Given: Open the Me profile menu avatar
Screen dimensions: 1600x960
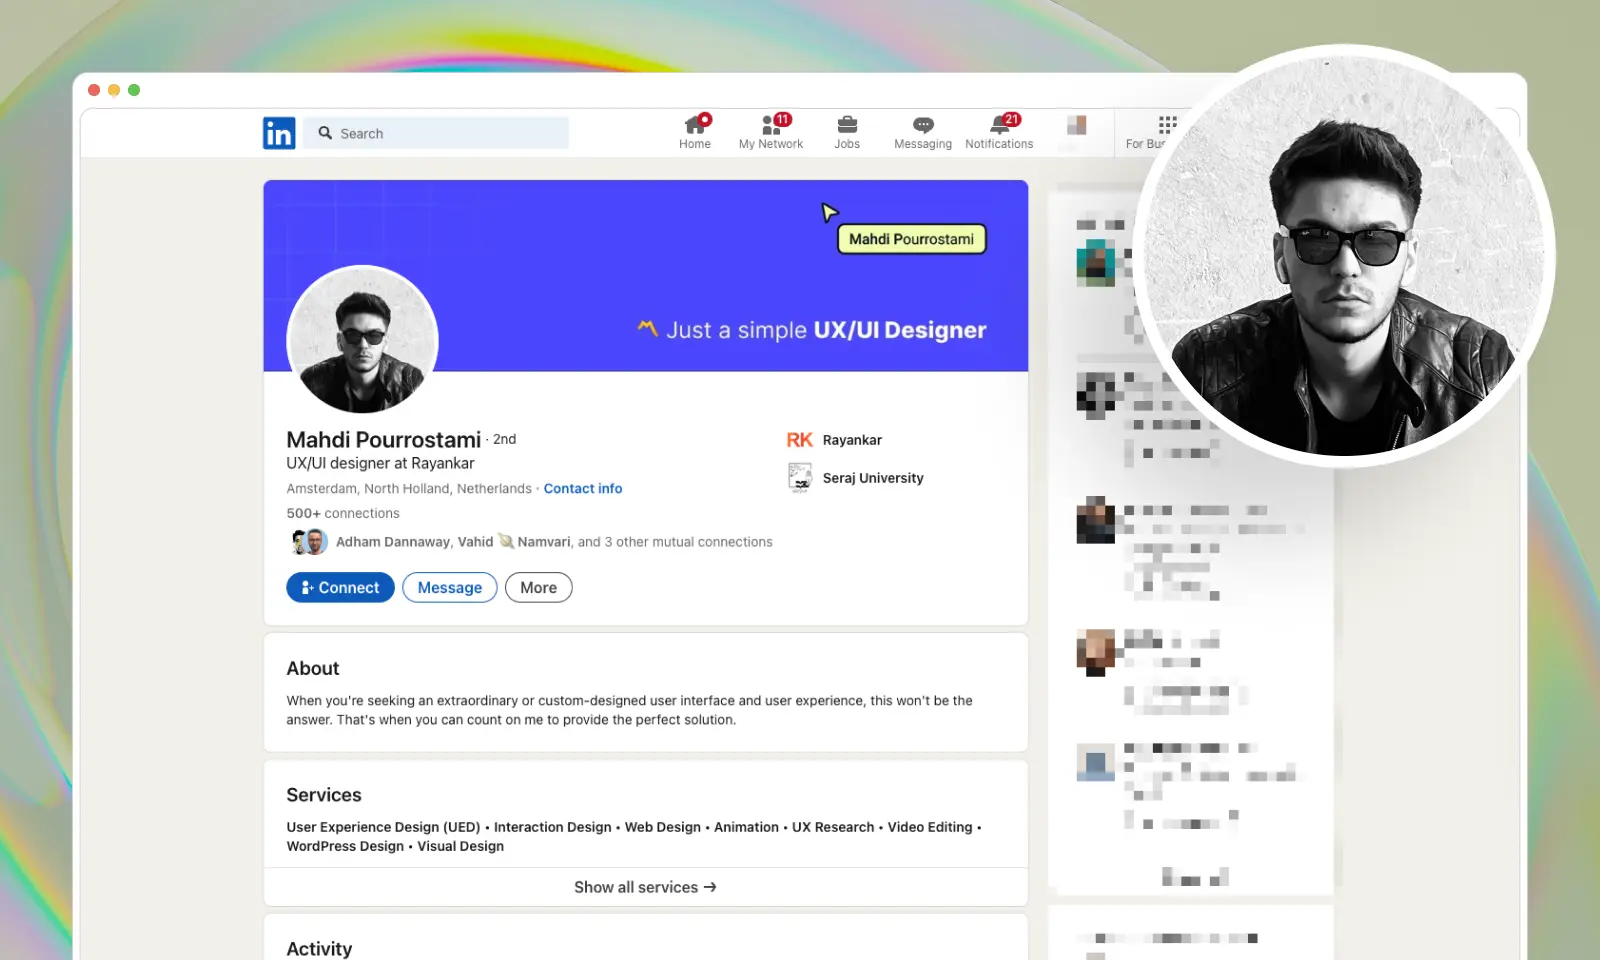Looking at the screenshot, I should pos(1076,125).
